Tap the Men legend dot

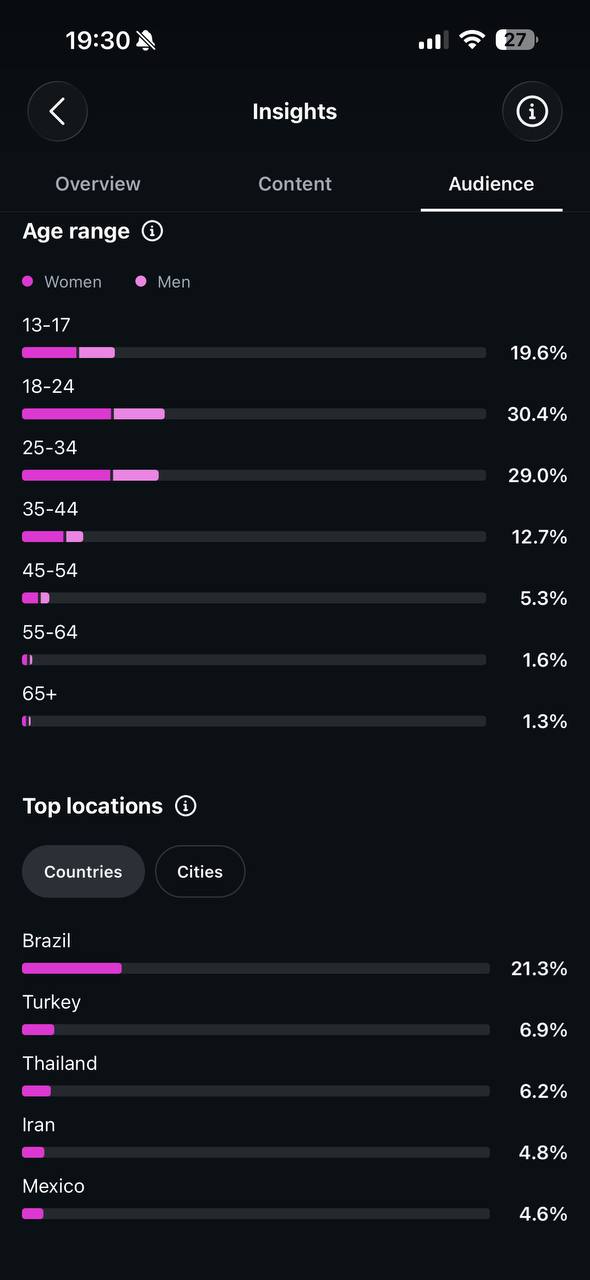pos(141,282)
